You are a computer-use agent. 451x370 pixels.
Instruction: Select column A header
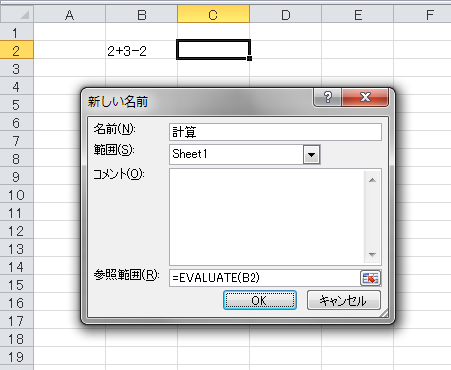click(69, 14)
